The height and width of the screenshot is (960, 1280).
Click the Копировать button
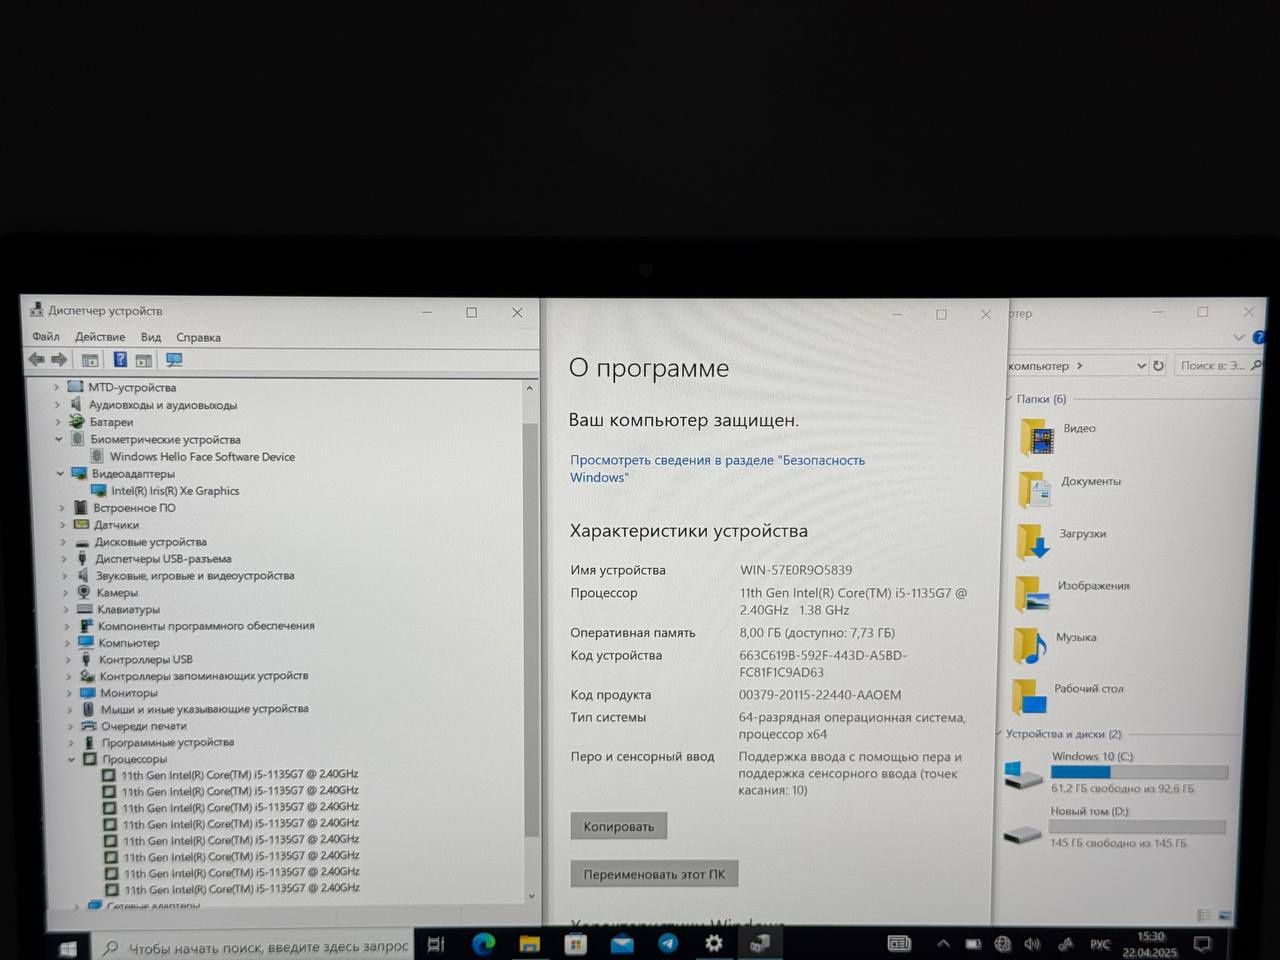619,826
